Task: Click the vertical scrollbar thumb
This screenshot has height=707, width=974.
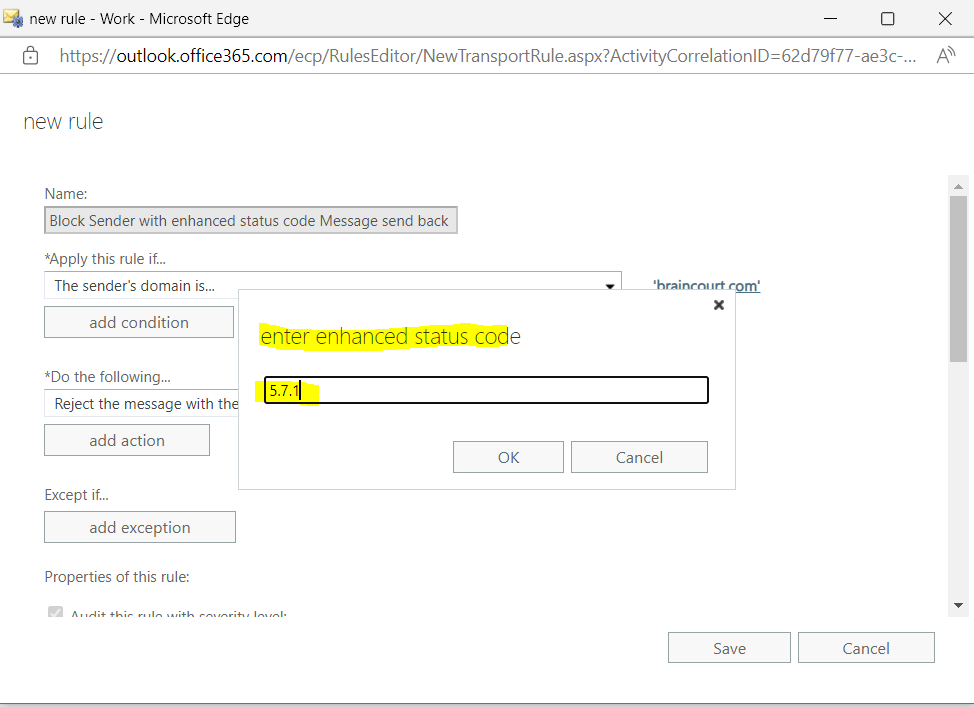Action: coord(958,278)
